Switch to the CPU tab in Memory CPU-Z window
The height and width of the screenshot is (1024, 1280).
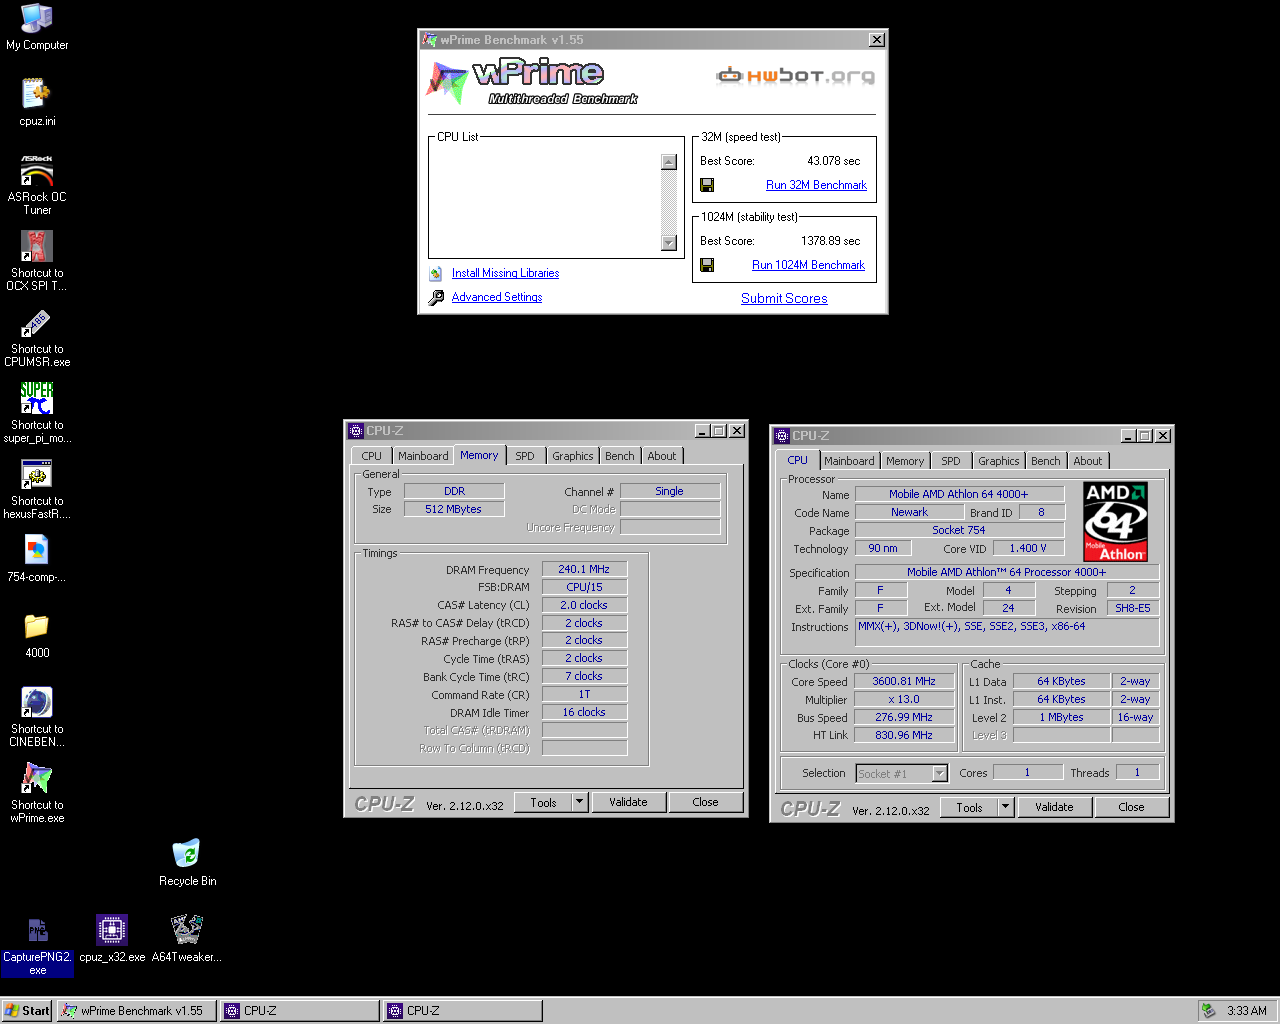[372, 456]
